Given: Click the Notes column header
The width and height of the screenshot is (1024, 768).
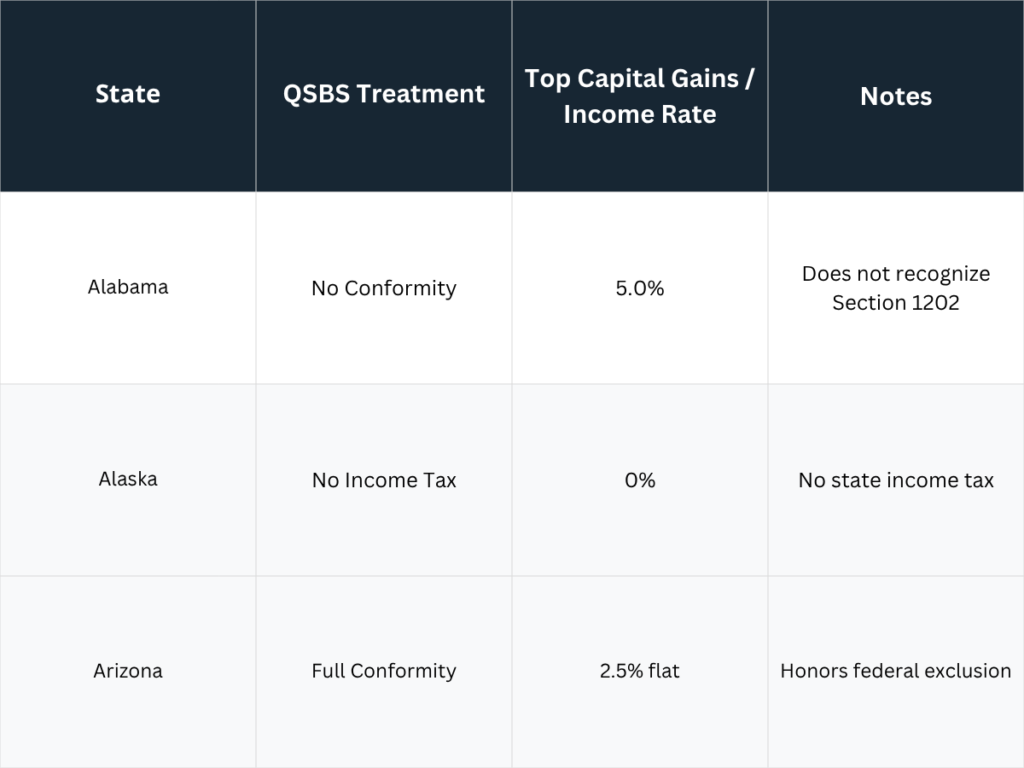Looking at the screenshot, I should 895,96.
